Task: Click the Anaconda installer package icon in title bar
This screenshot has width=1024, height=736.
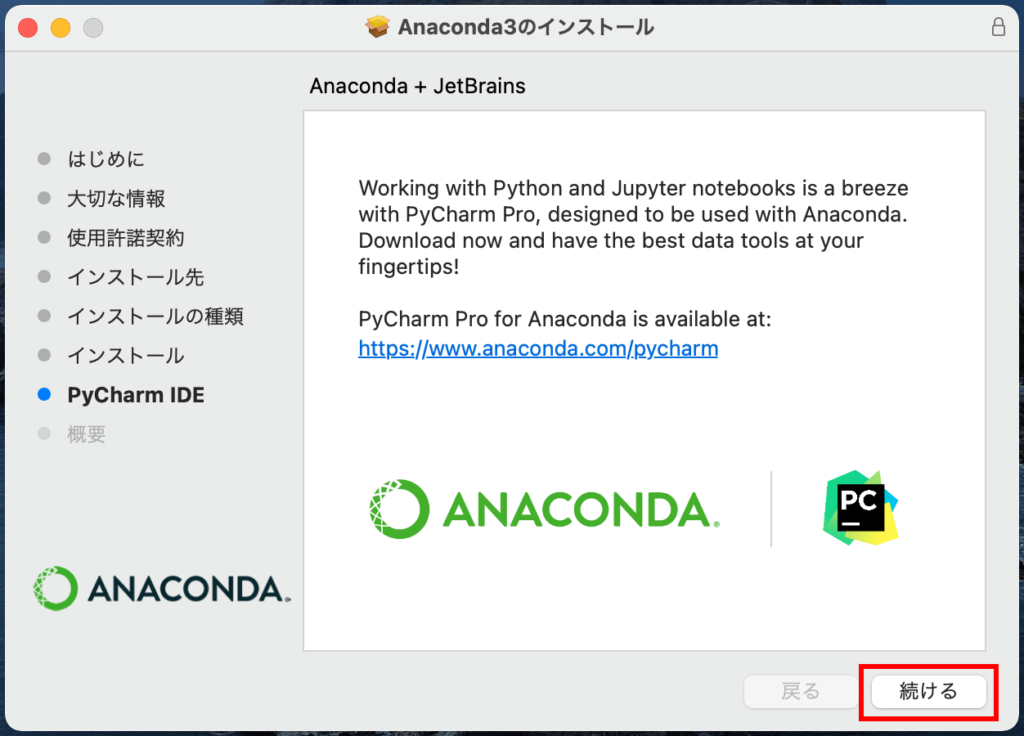Action: tap(377, 27)
